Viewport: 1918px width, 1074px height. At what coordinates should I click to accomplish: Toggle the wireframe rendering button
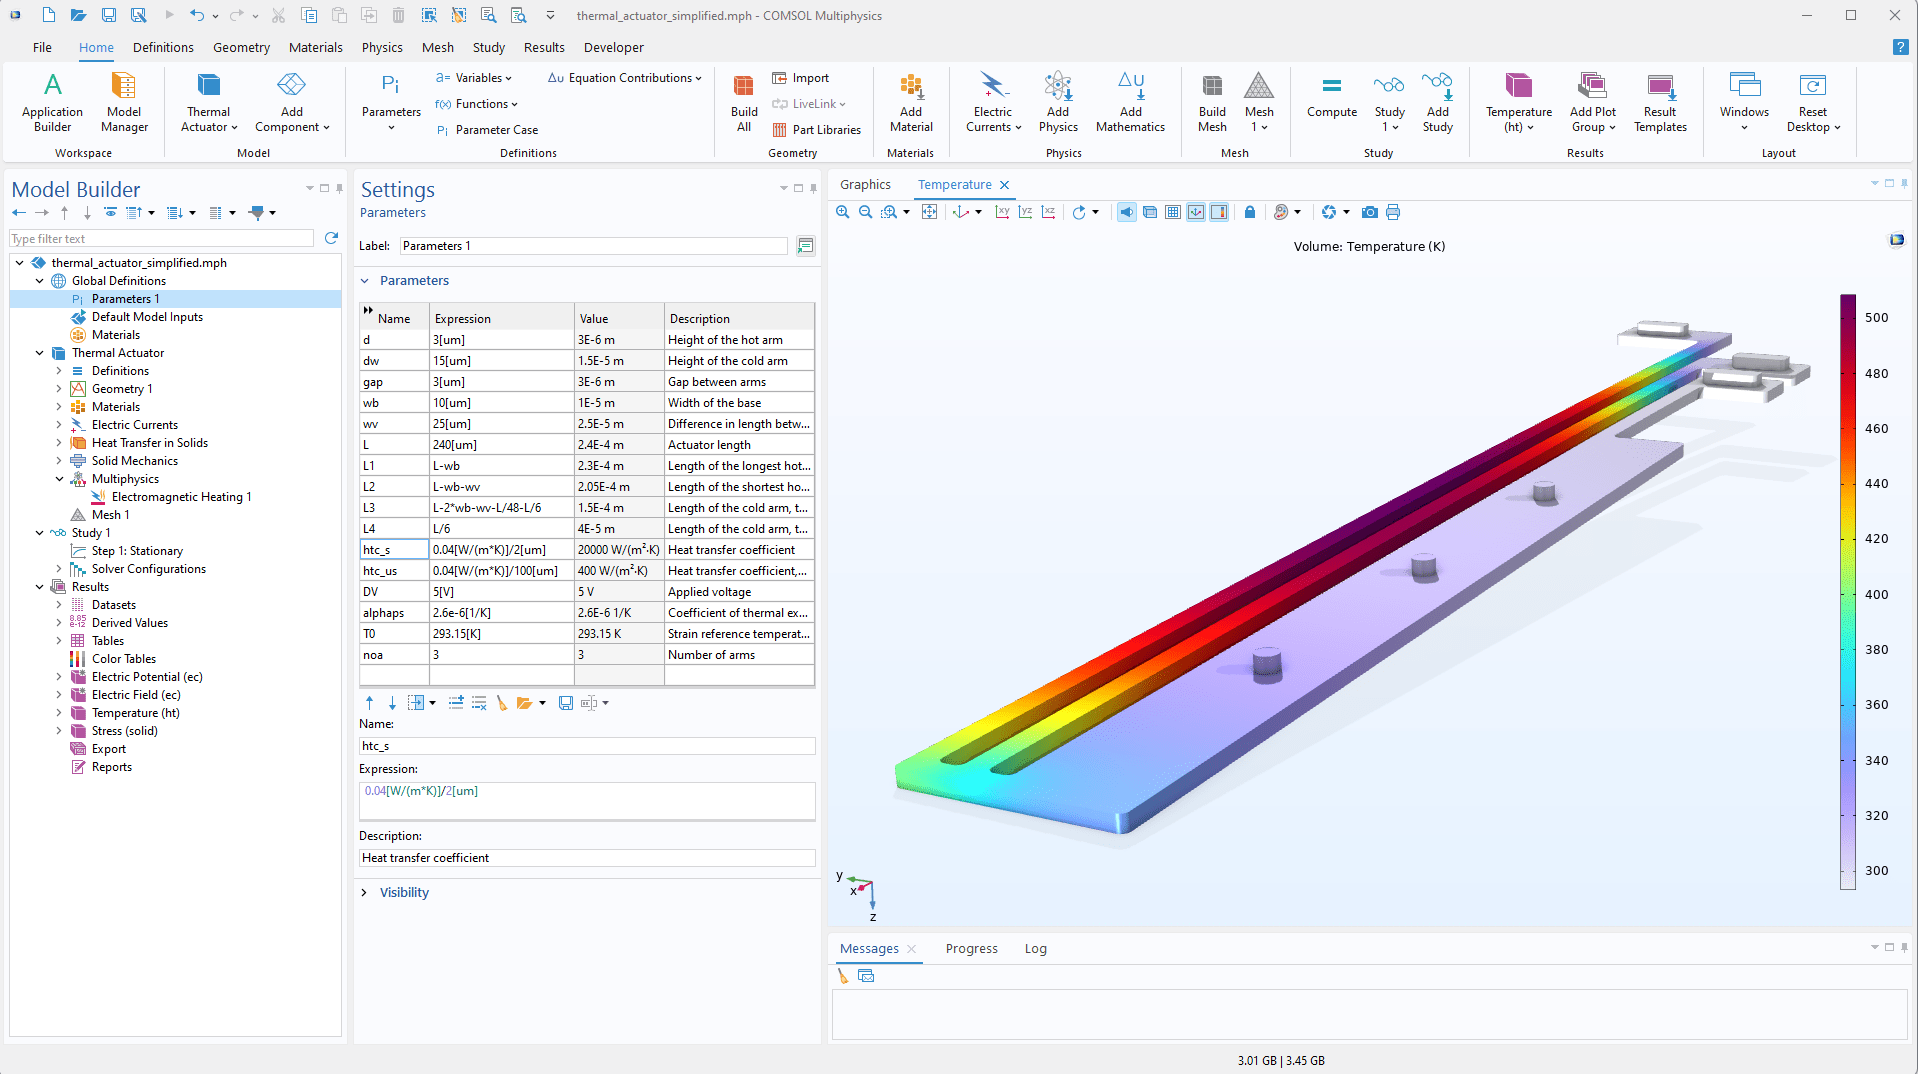click(x=1150, y=212)
